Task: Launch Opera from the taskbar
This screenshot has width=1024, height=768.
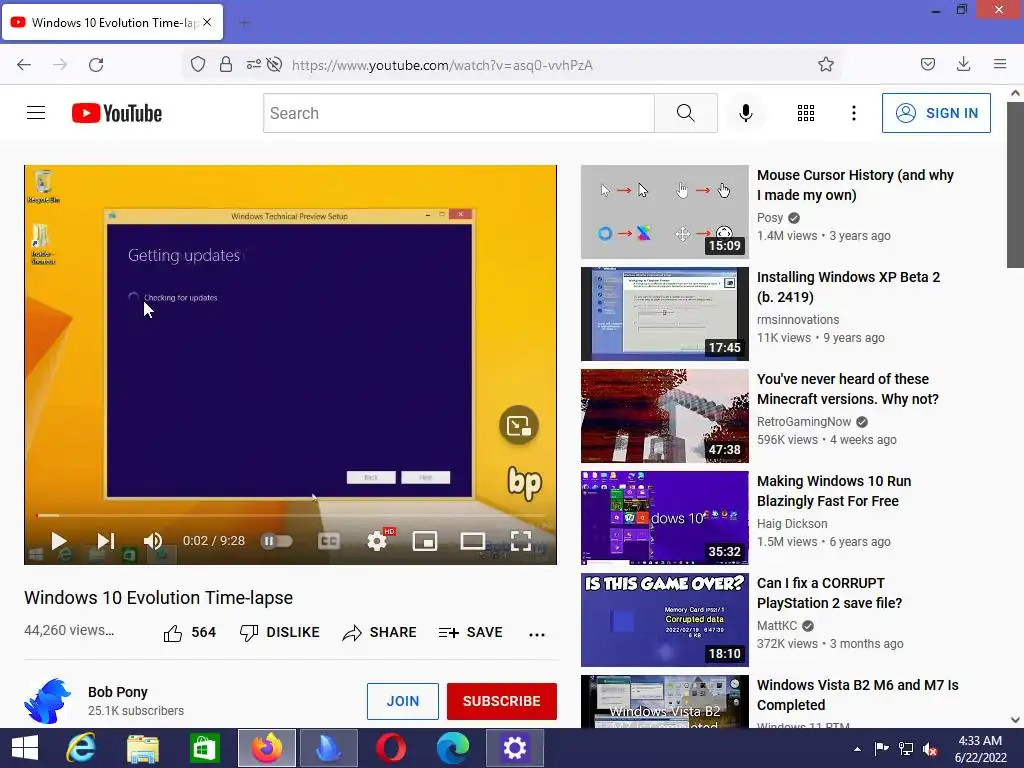Action: 391,748
